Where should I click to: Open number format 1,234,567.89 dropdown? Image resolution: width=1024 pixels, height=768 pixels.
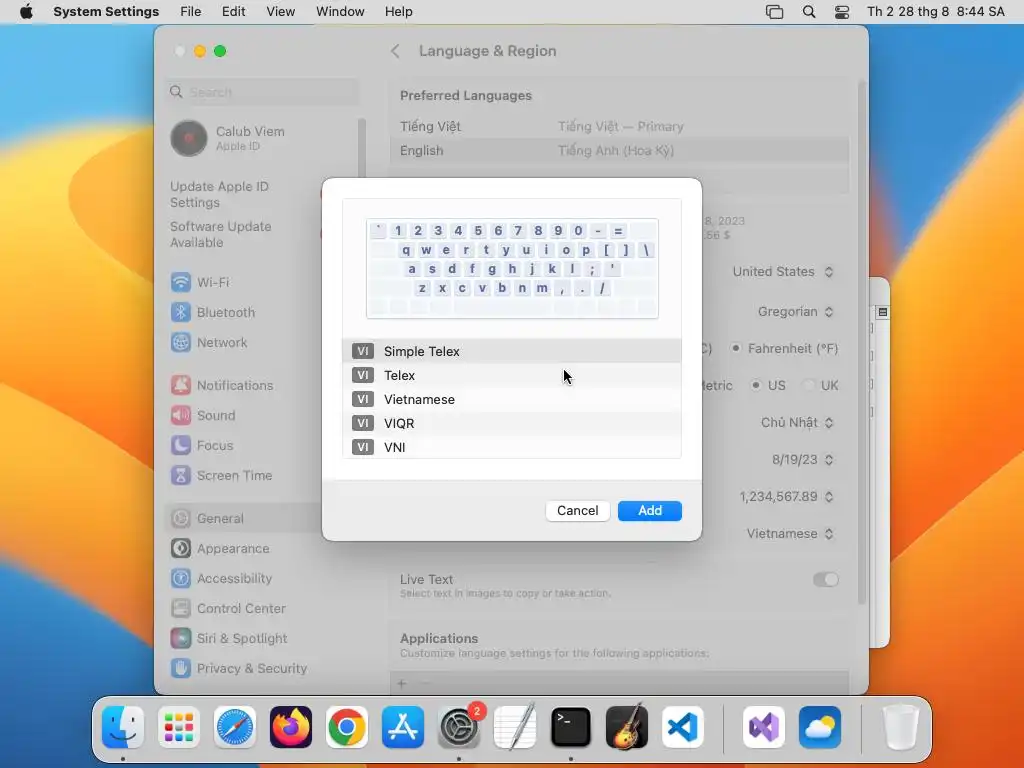(786, 497)
